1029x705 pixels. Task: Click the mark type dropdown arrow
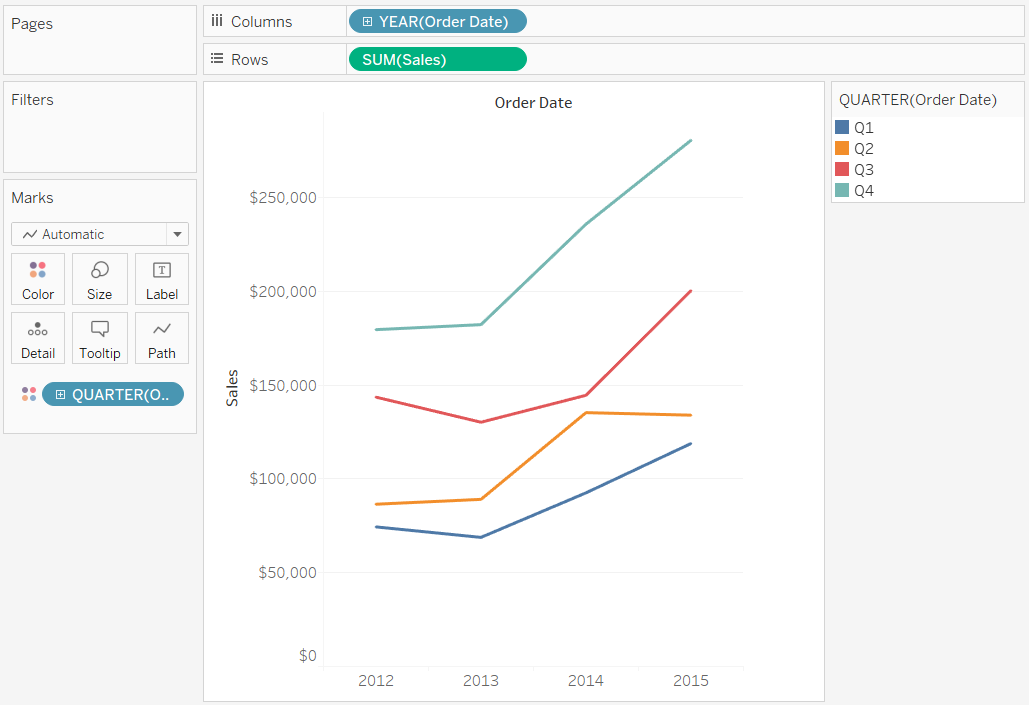click(177, 234)
